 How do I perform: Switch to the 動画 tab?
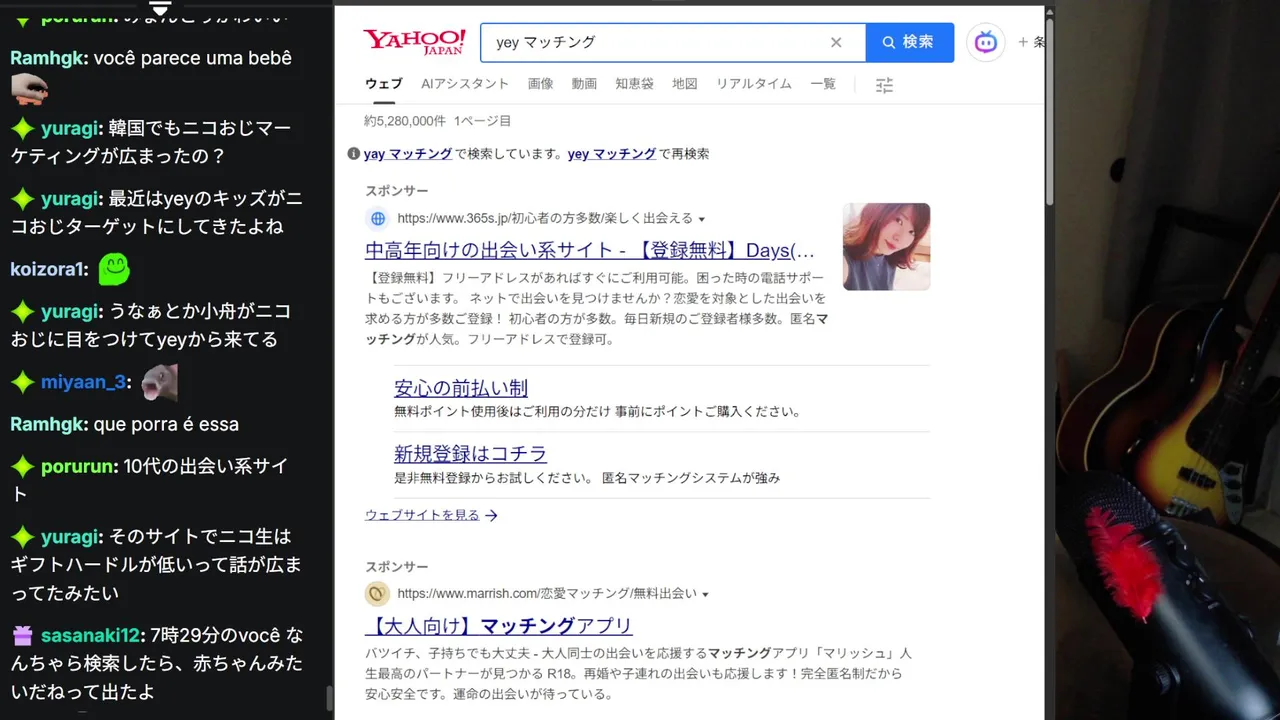click(x=584, y=84)
